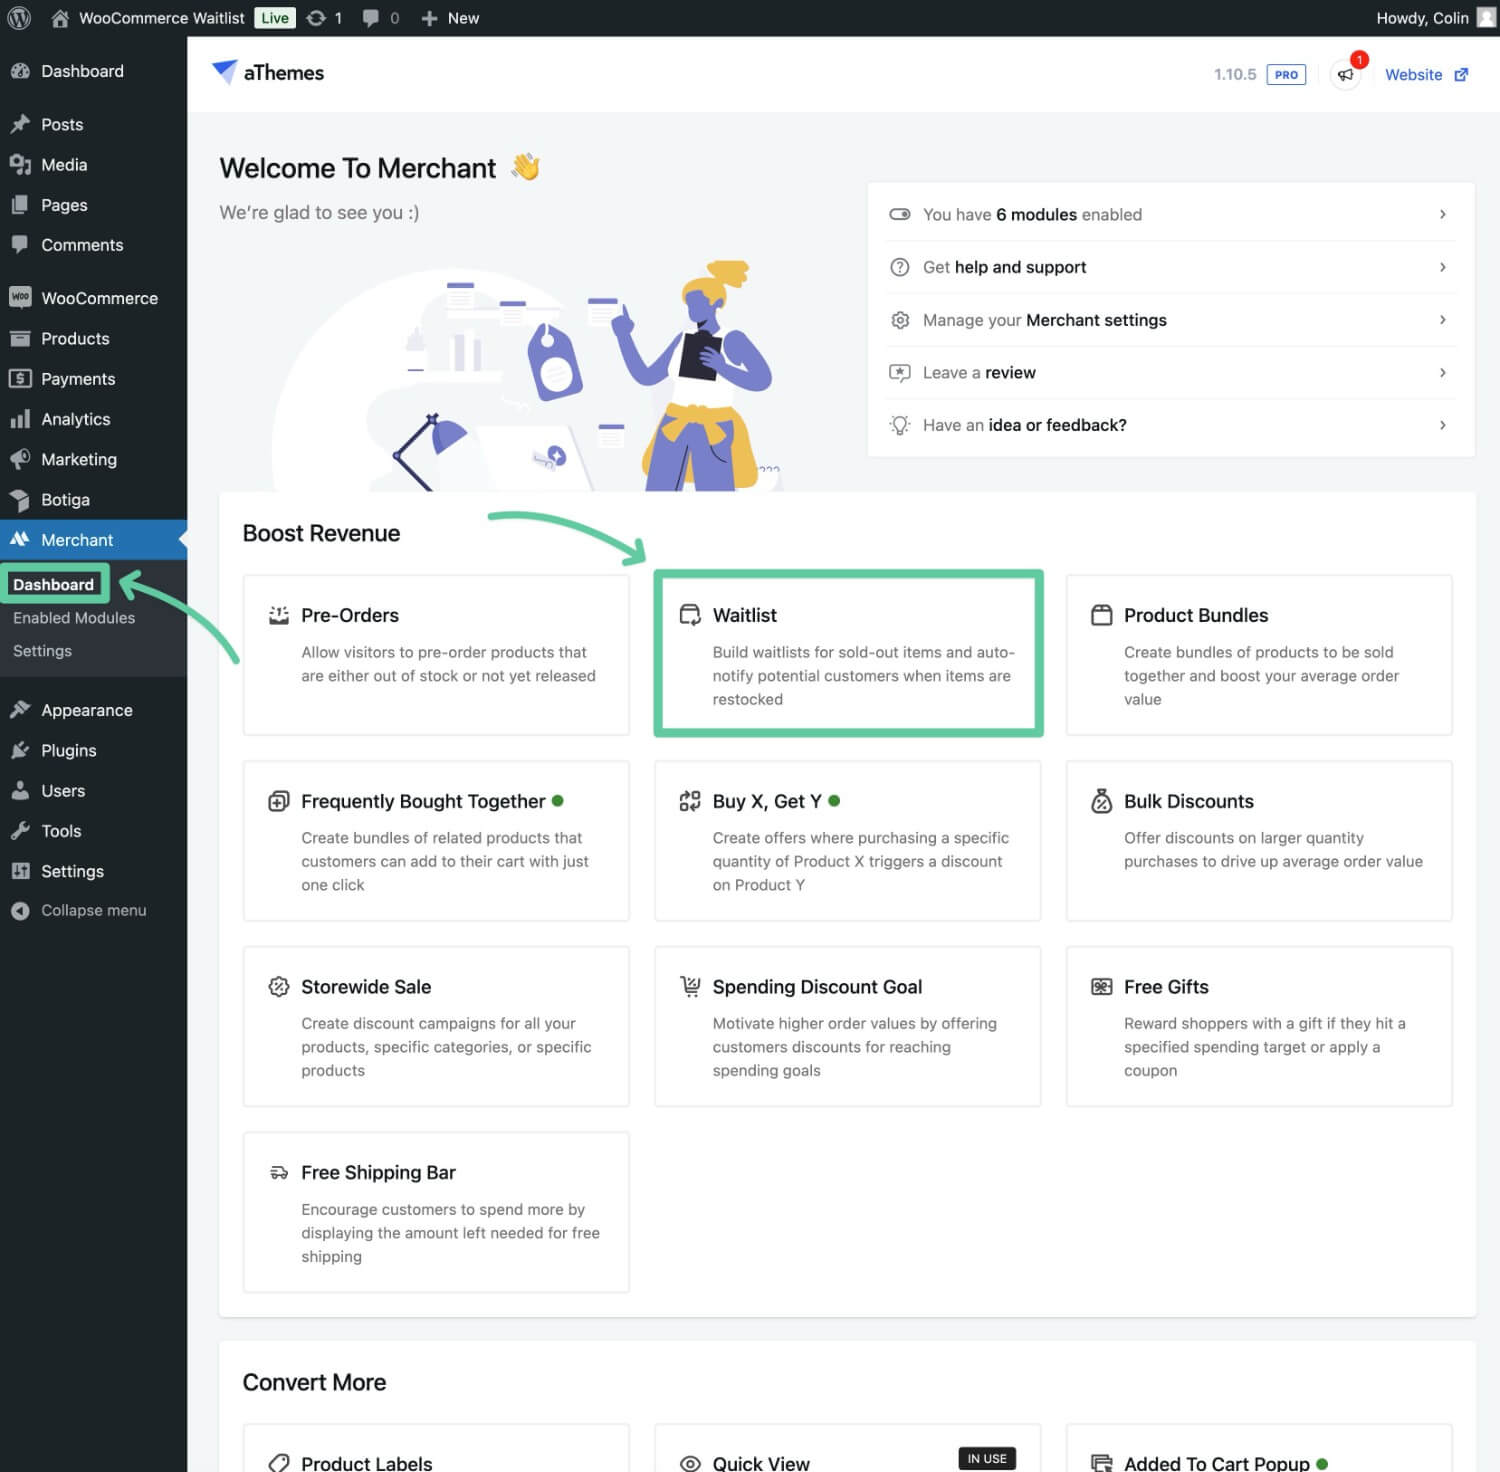Click the Free Shipping Bar truck icon
1500x1472 pixels.
(x=279, y=1173)
